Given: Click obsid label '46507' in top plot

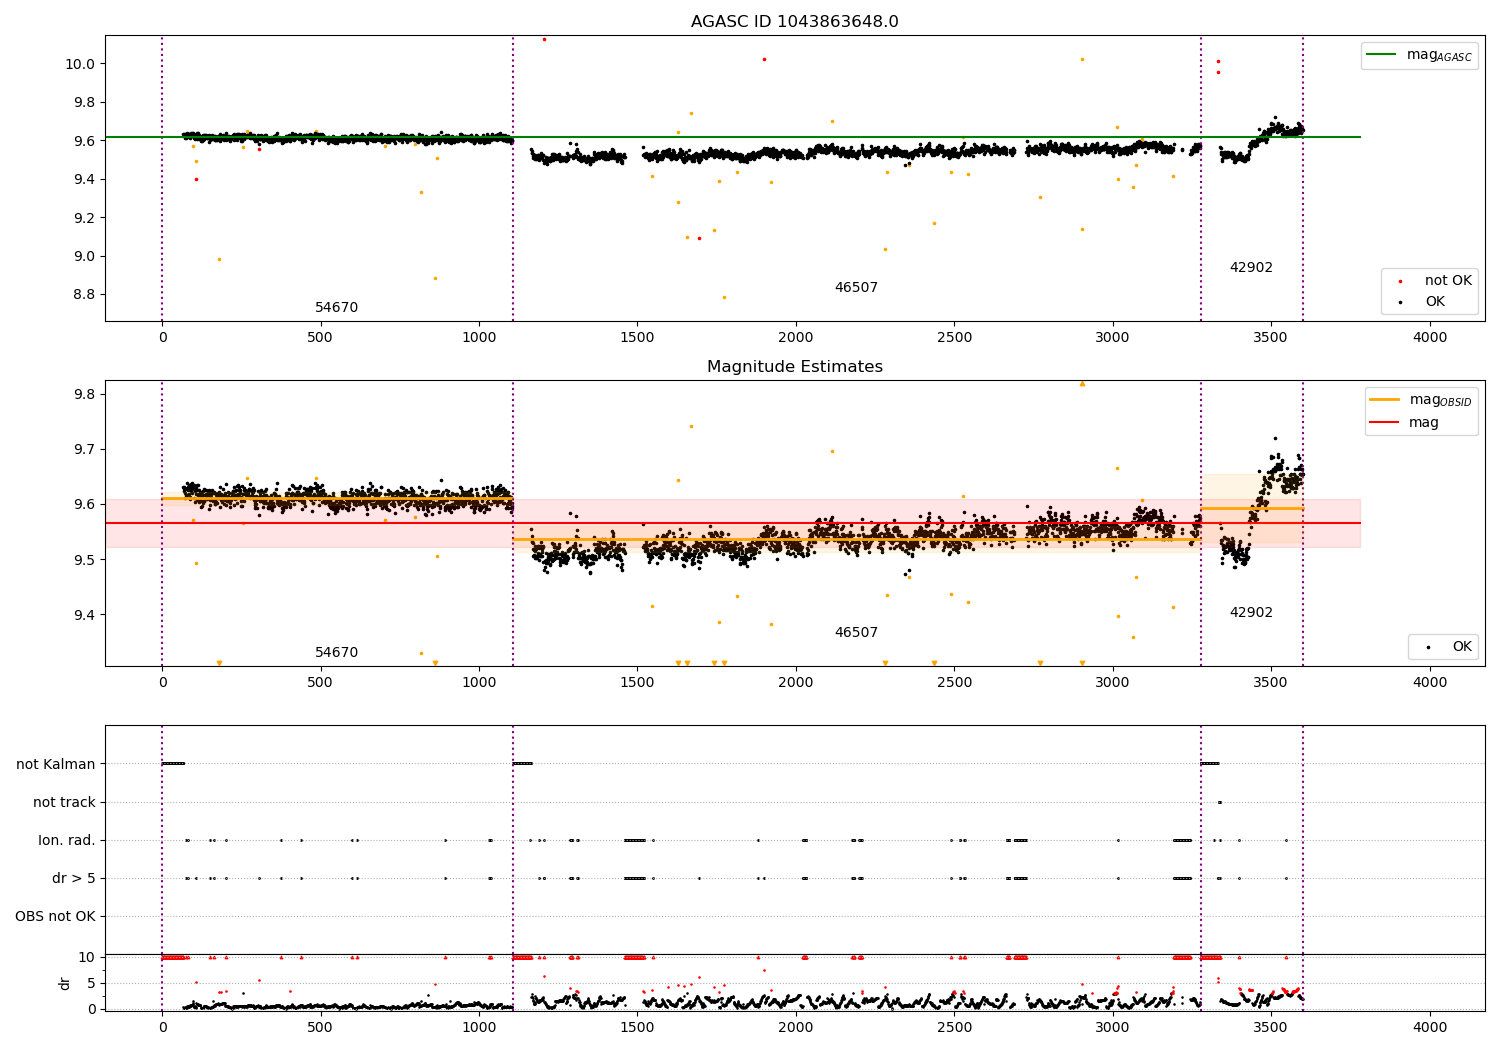Looking at the screenshot, I should pyautogui.click(x=856, y=288).
